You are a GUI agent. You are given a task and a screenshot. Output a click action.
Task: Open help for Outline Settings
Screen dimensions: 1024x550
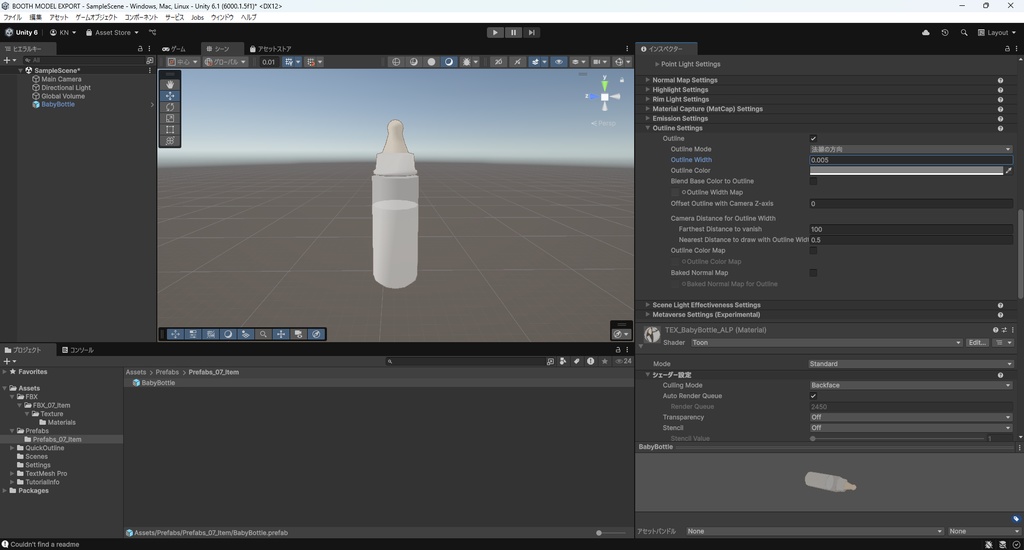[x=1000, y=128]
